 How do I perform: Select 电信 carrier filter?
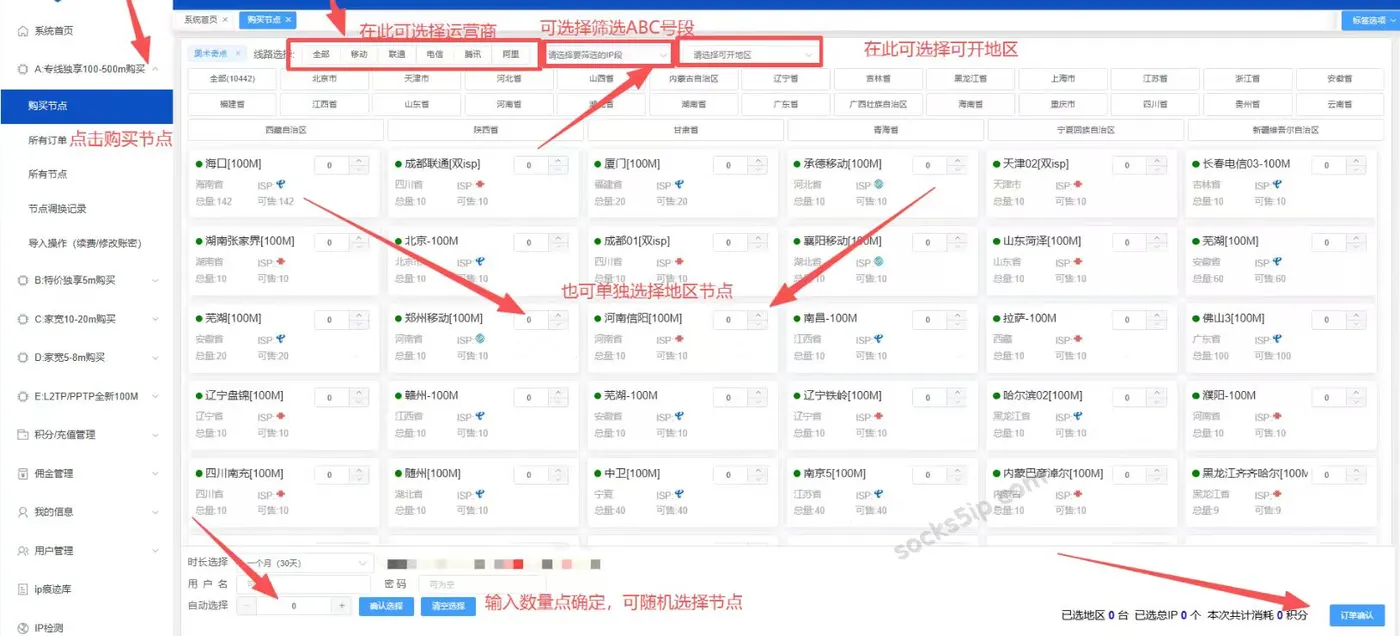[x=435, y=54]
